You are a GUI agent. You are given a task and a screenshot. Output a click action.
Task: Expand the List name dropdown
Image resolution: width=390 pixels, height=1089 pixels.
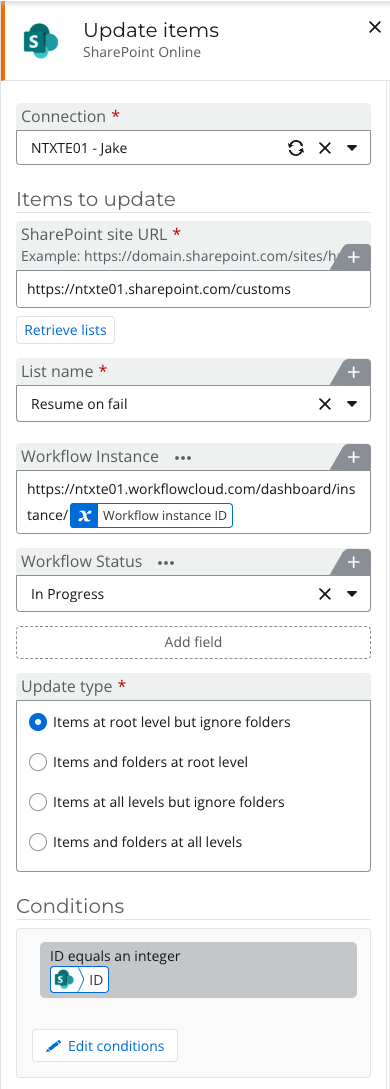[x=352, y=404]
